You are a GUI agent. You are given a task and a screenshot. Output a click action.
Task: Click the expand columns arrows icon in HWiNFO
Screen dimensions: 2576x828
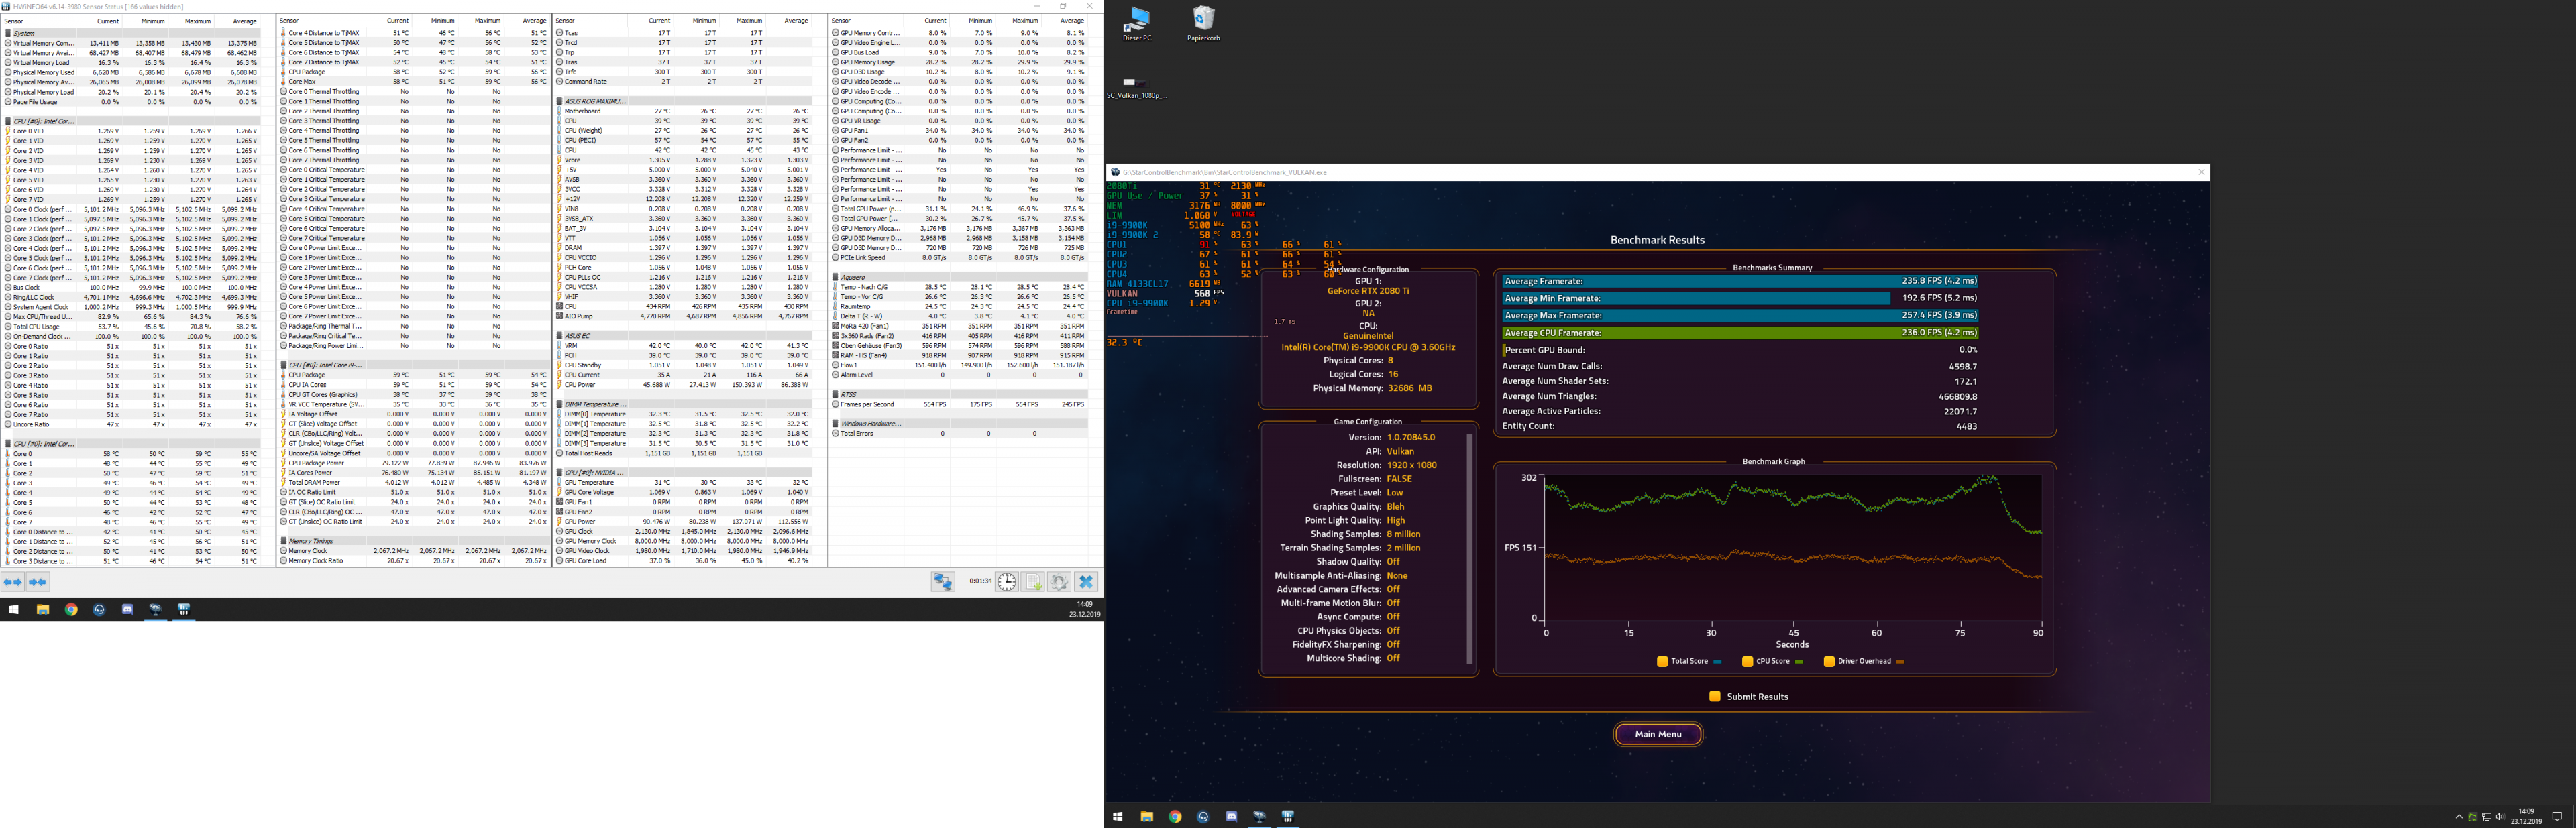(13, 582)
